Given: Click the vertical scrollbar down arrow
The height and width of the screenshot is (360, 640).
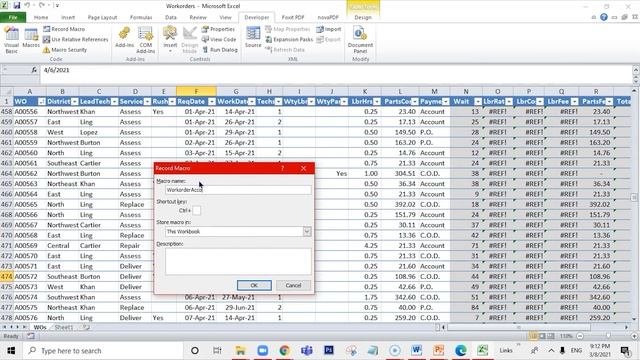Looking at the screenshot, I should coord(634,319).
